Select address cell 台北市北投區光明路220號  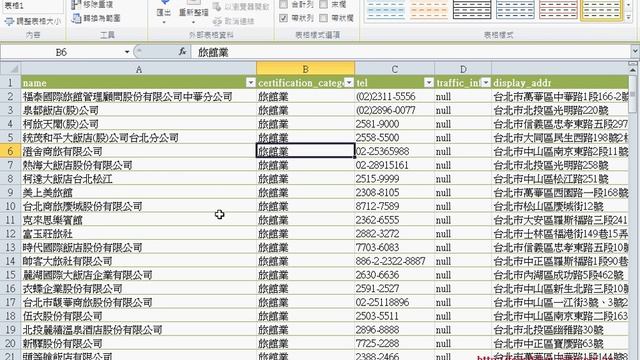560,110
